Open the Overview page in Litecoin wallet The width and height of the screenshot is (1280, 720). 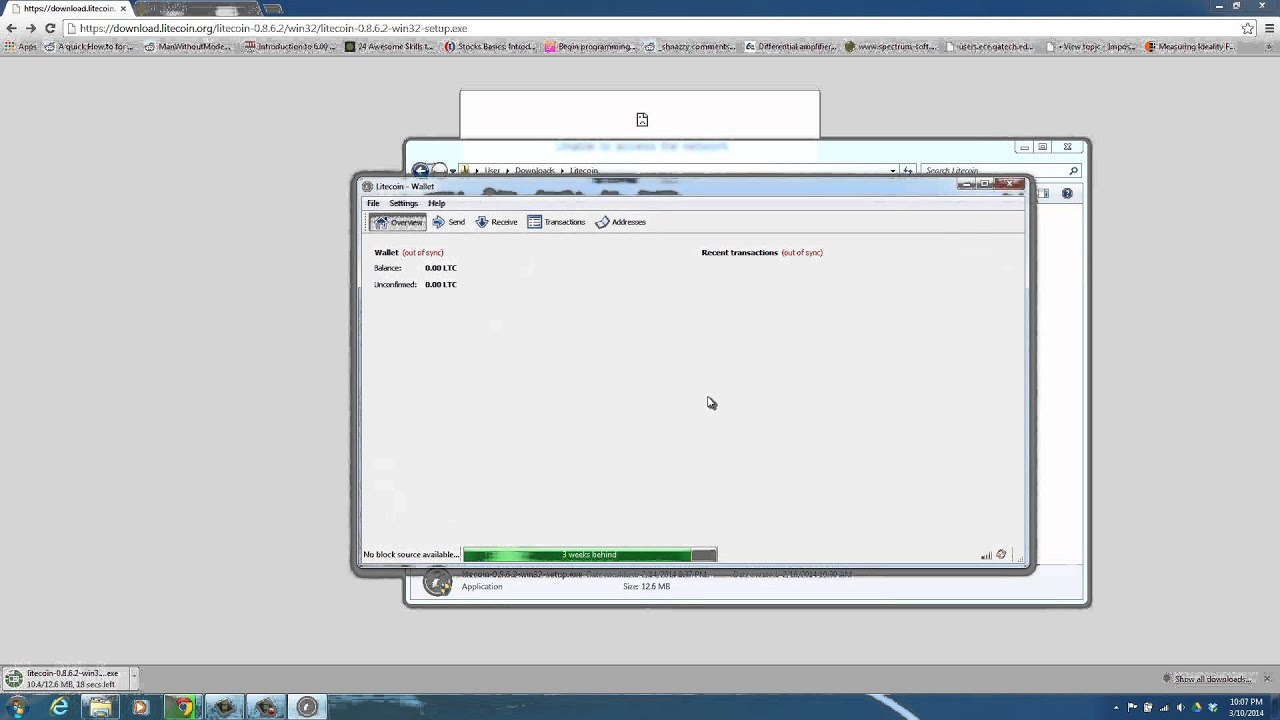tap(398, 222)
